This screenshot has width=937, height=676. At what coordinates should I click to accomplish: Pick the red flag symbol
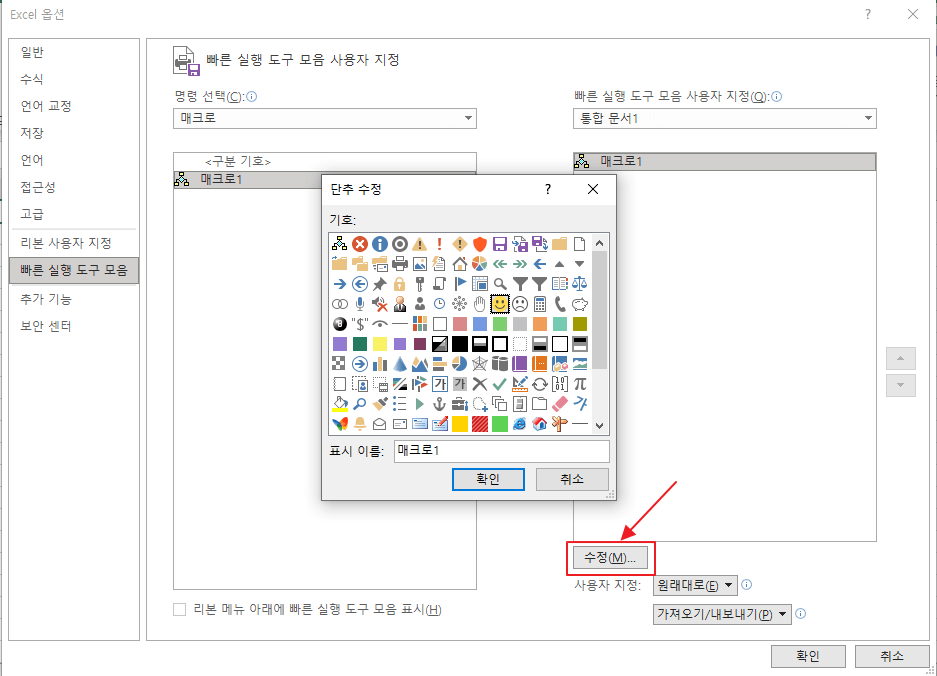click(x=459, y=283)
